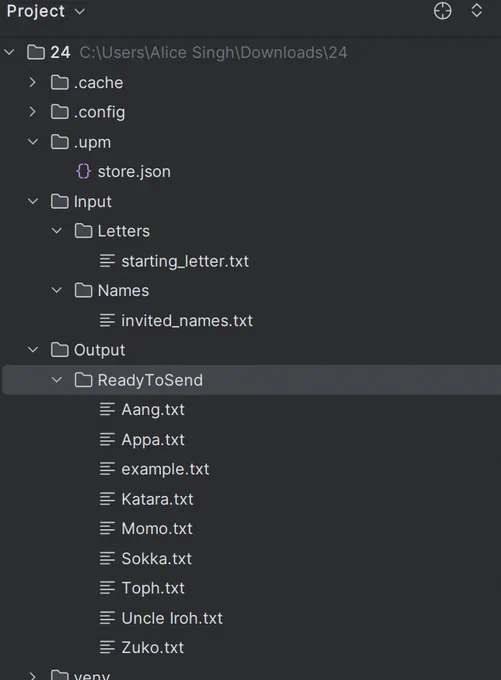
Task: Expand the .cache folder chevron
Action: (x=33, y=82)
